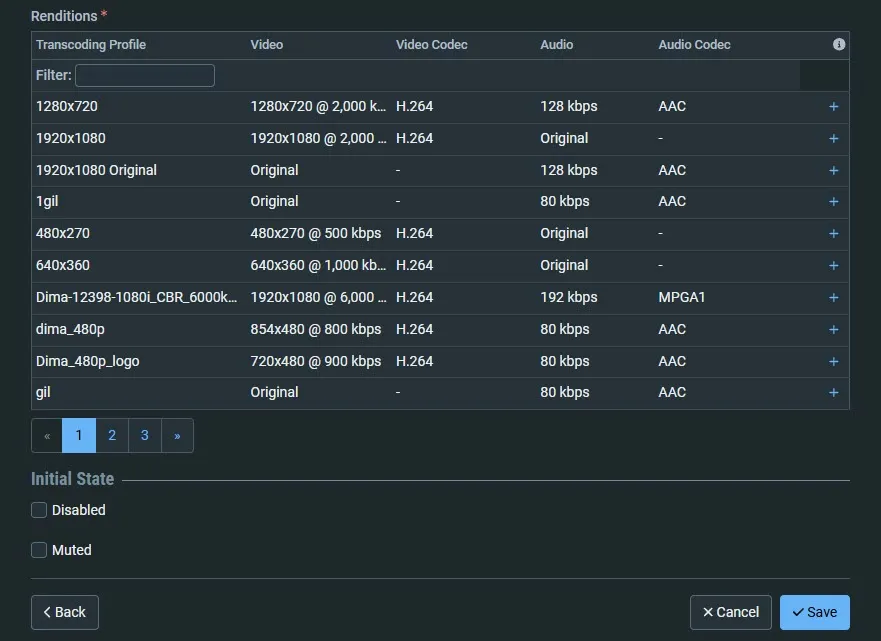Add the 1920x1080 Original profile
Screen dimensions: 881x641
pyautogui.click(x=833, y=170)
